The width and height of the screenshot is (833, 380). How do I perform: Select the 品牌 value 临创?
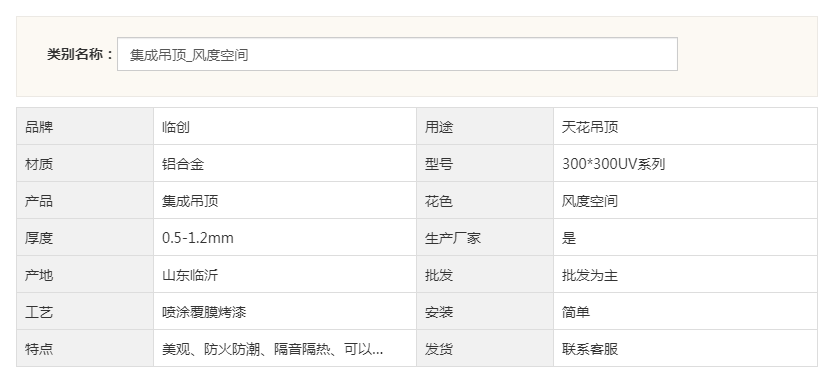(176, 127)
